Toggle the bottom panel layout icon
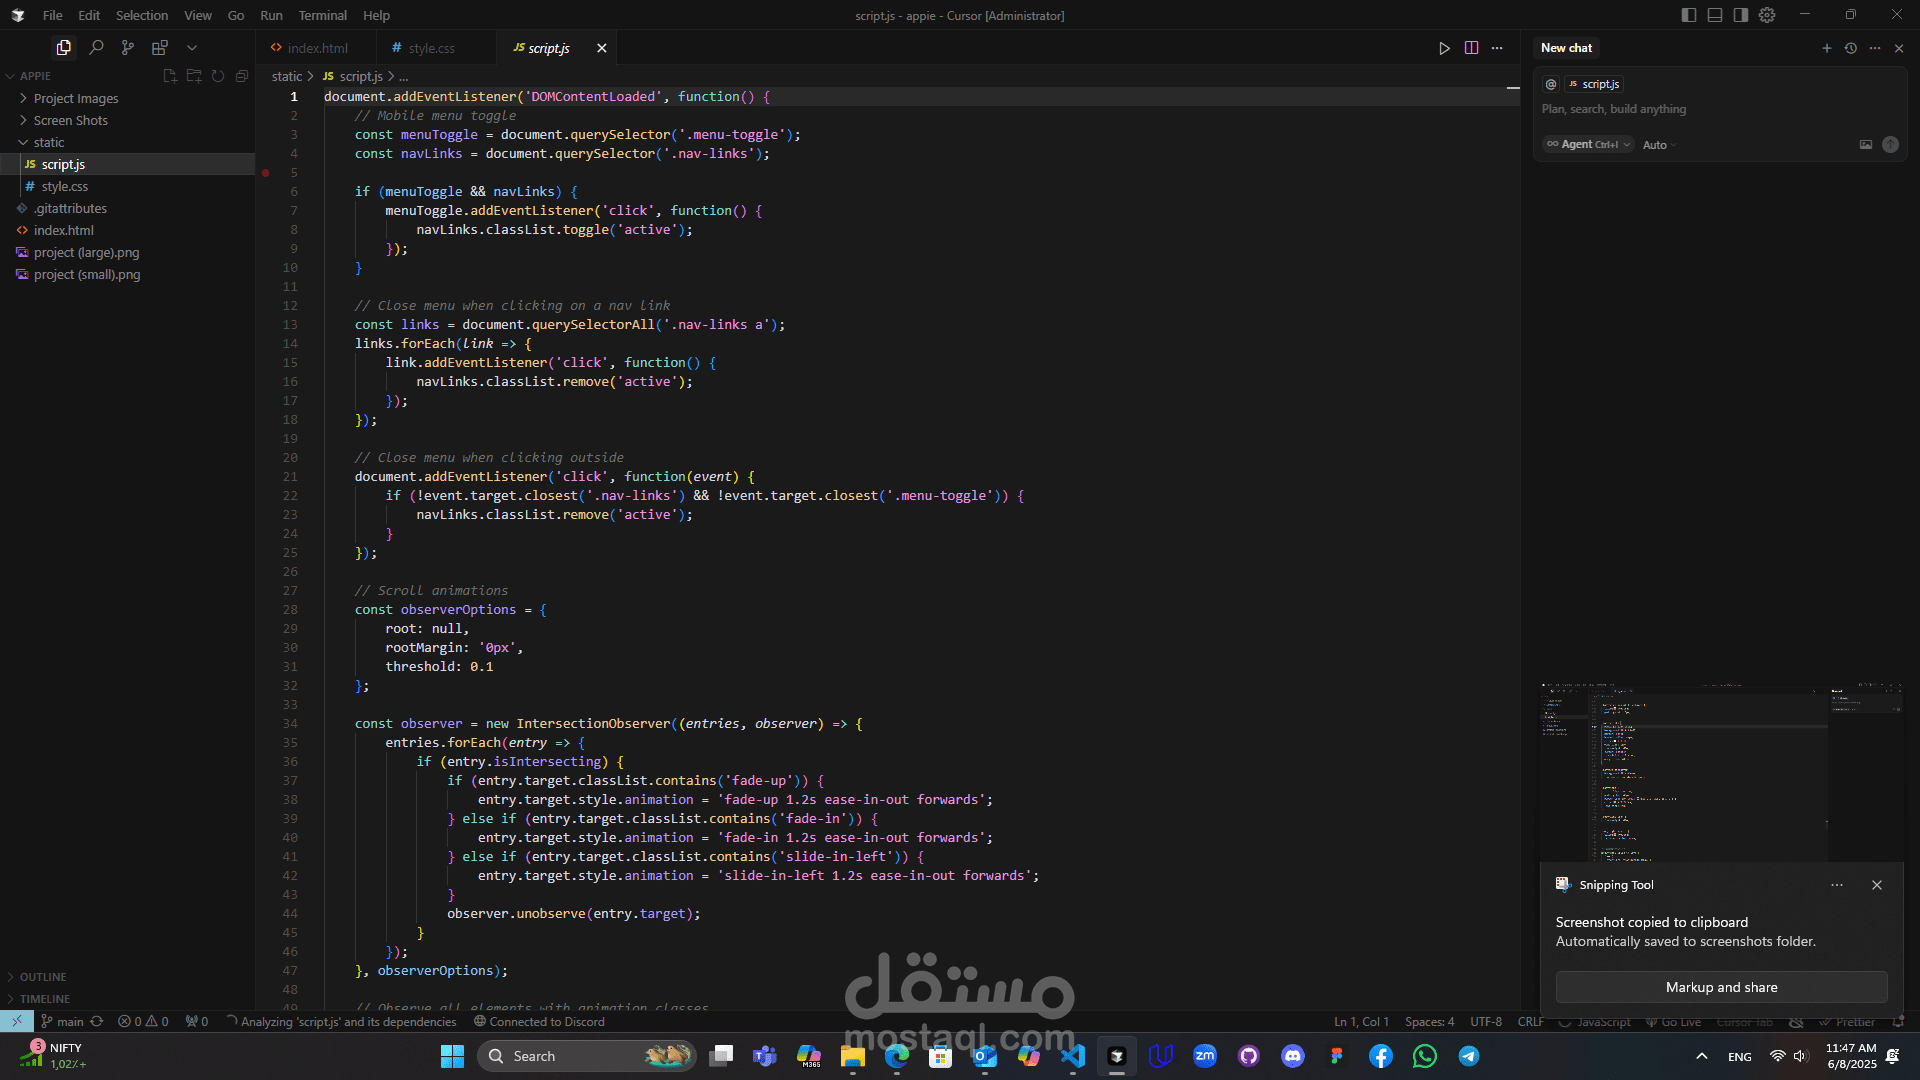 point(1715,15)
